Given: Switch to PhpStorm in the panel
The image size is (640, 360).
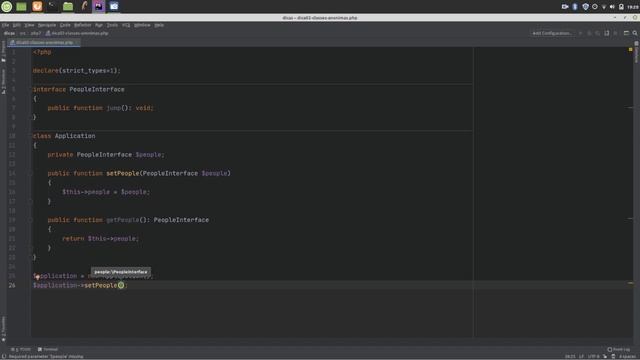Looking at the screenshot, I should coord(98,6).
